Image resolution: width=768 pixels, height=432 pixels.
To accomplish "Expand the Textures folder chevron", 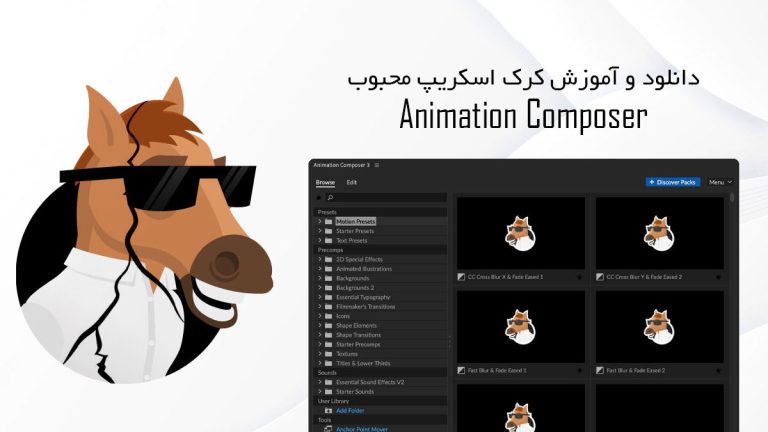I will 320,354.
